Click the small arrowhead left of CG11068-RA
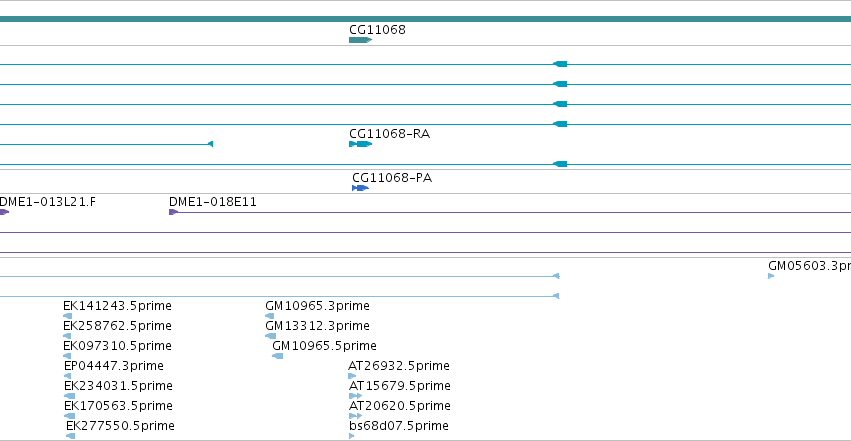851x441 pixels. 211,144
